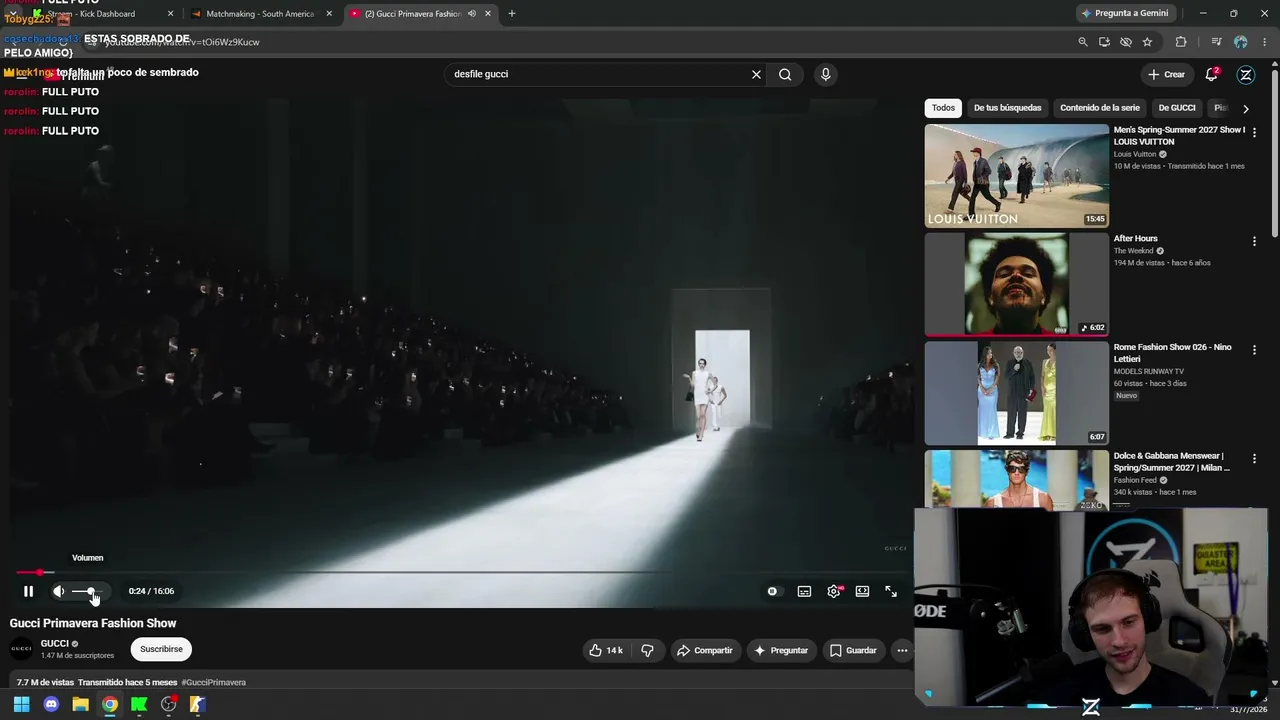Open options for the Dolce & Gabbana video

click(1254, 459)
